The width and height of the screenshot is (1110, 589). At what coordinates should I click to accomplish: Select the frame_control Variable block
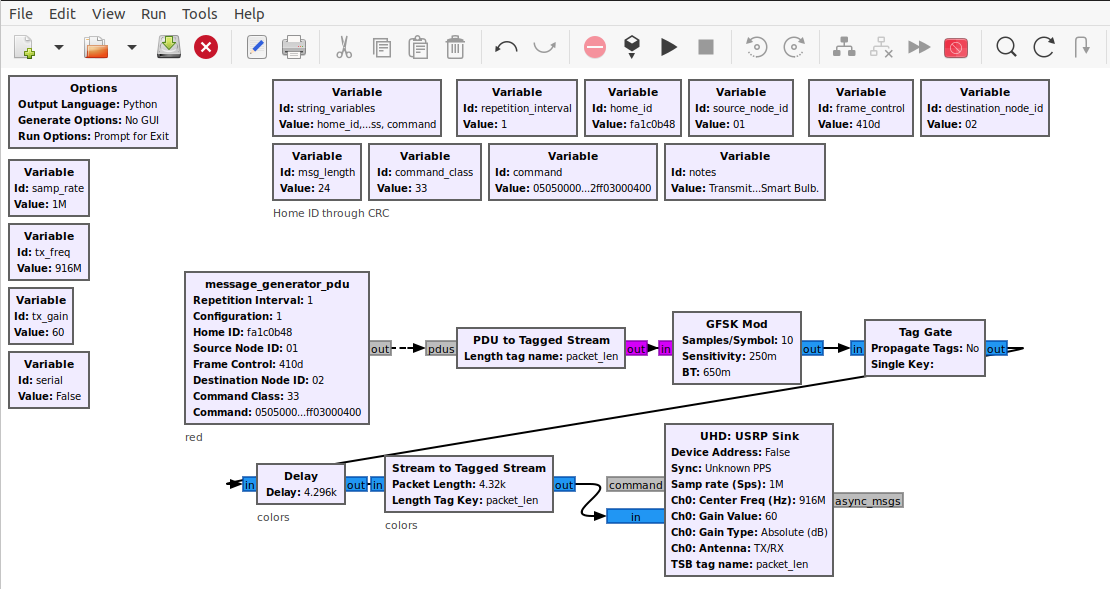click(861, 108)
